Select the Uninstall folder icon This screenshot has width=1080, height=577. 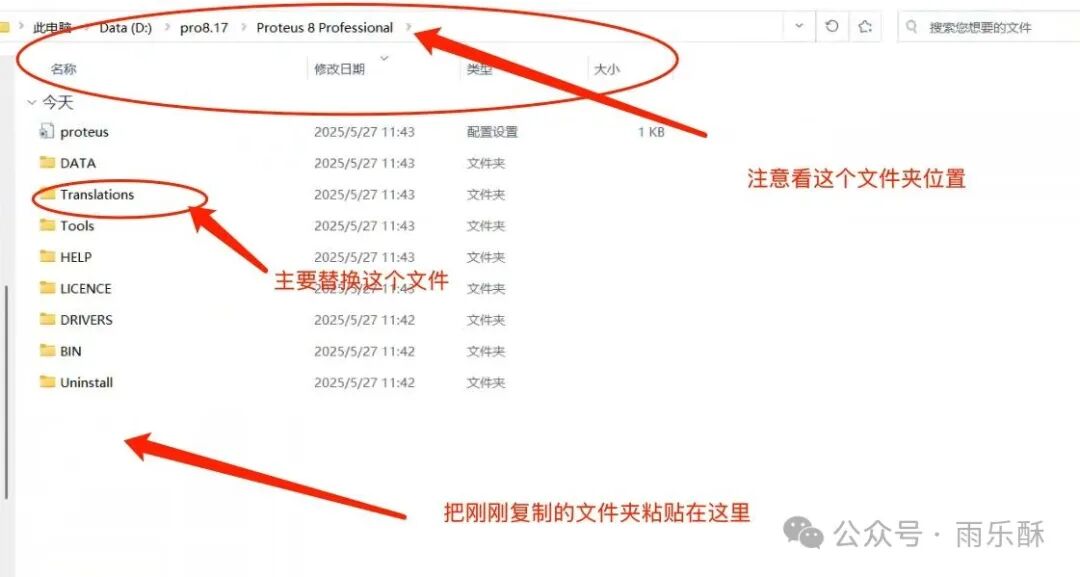[46, 382]
